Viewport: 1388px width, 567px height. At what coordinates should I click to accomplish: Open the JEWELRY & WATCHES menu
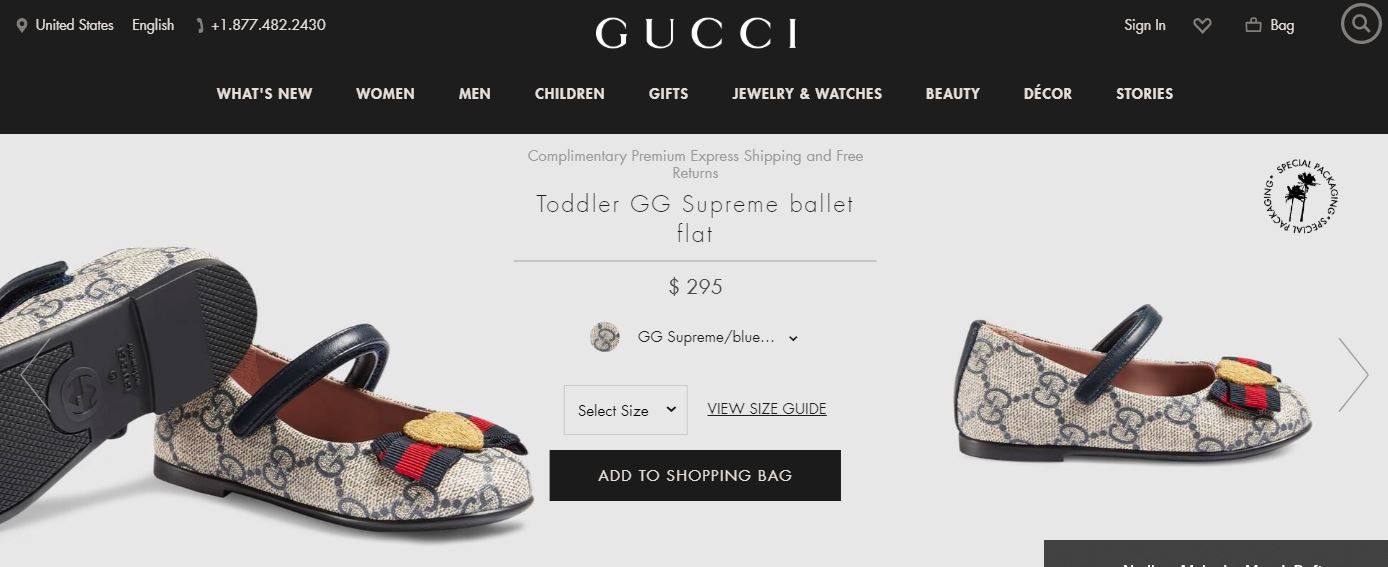pos(807,94)
